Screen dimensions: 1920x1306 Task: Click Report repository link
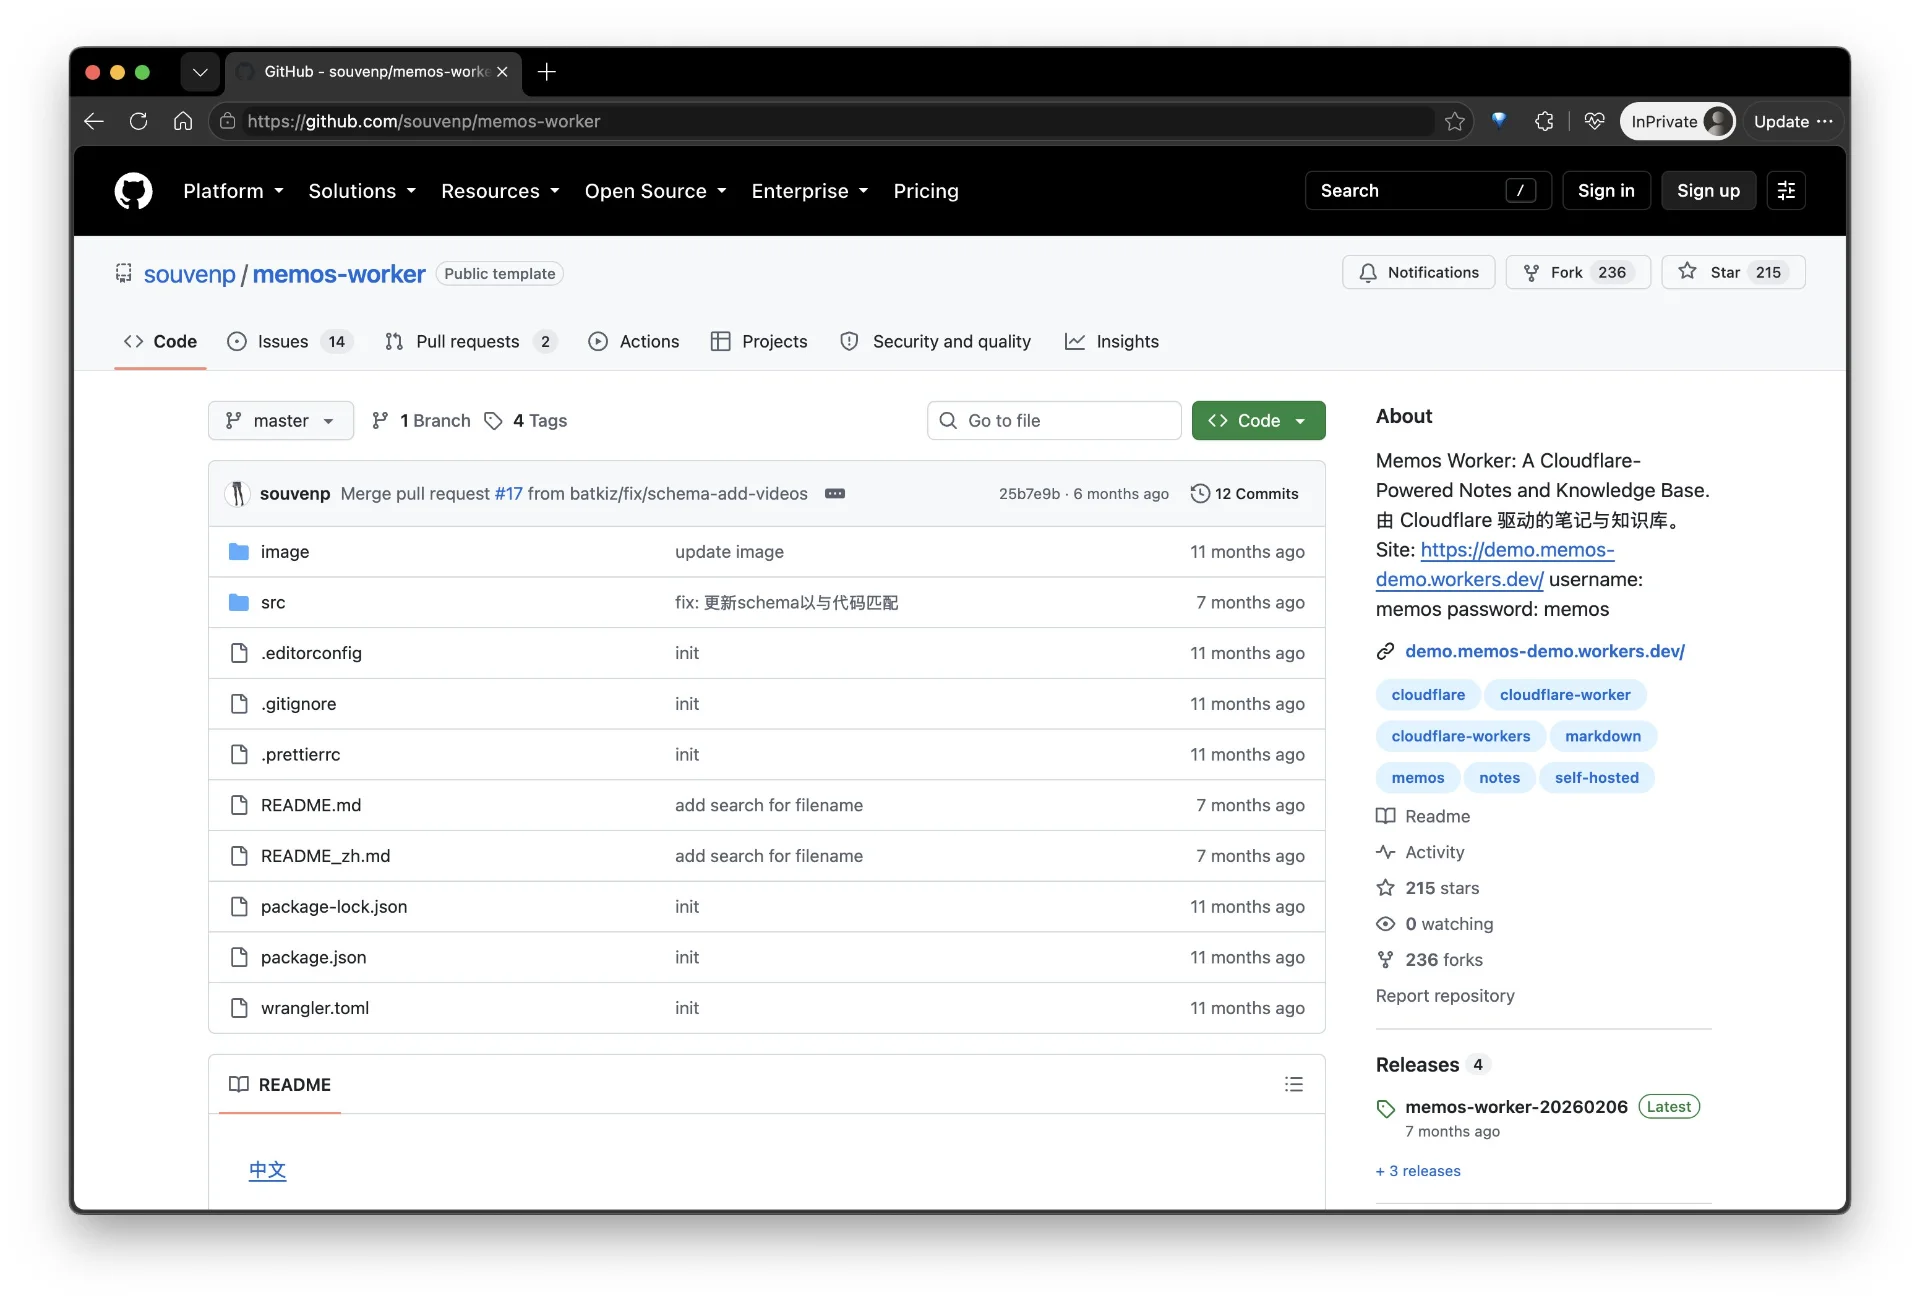pyautogui.click(x=1445, y=996)
